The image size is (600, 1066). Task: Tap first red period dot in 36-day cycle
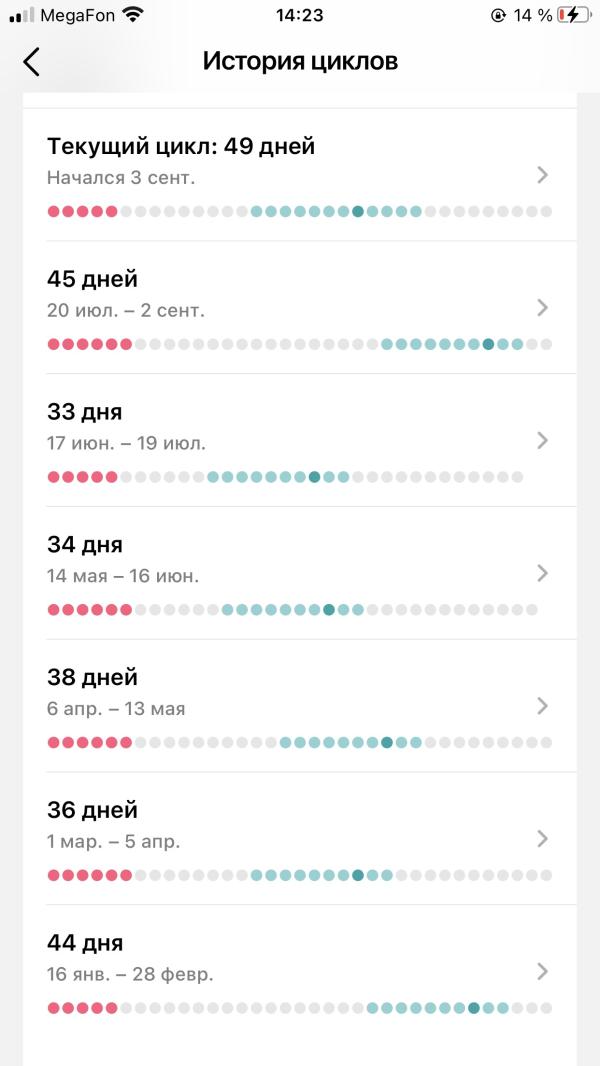click(54, 875)
